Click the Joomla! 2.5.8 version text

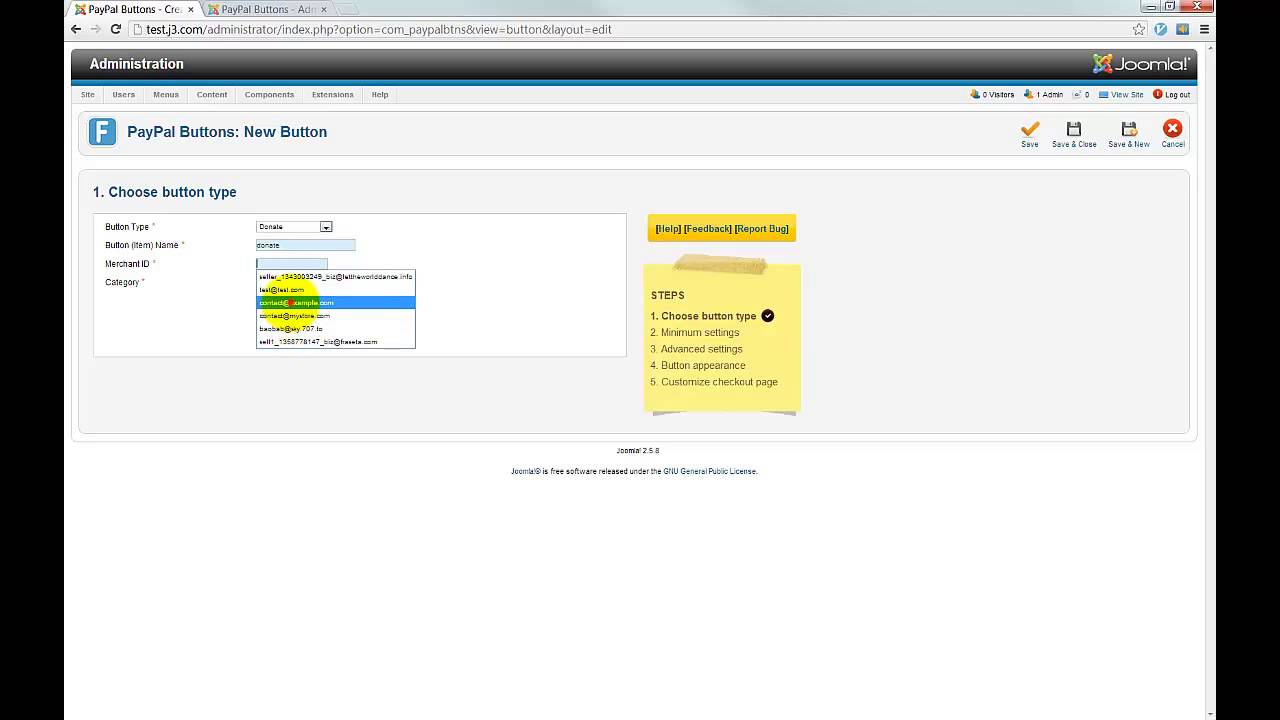pyautogui.click(x=638, y=451)
